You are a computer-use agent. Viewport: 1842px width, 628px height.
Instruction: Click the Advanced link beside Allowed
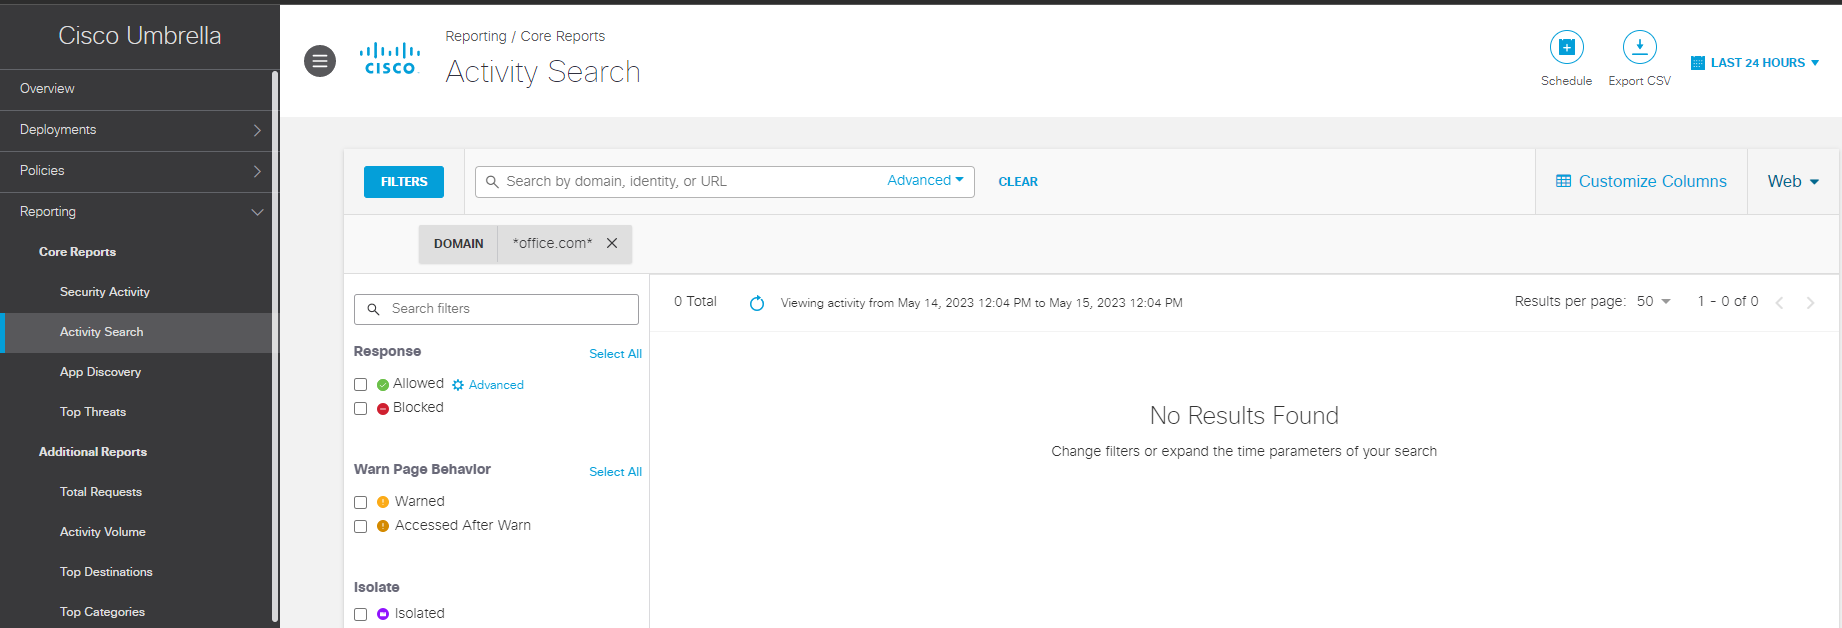click(496, 385)
